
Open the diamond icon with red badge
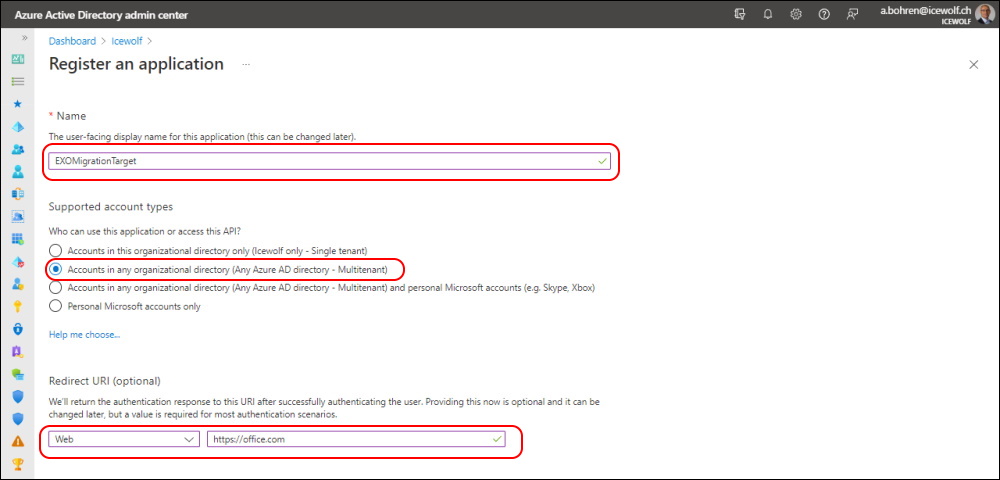18,262
